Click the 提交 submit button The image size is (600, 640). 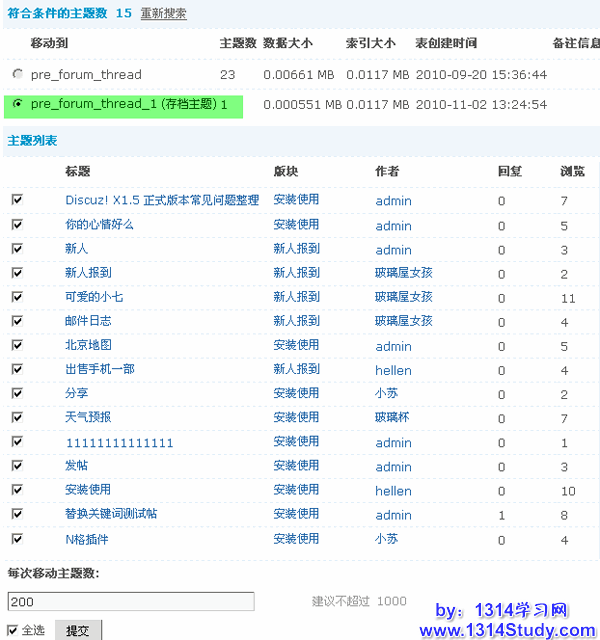pyautogui.click(x=77, y=631)
